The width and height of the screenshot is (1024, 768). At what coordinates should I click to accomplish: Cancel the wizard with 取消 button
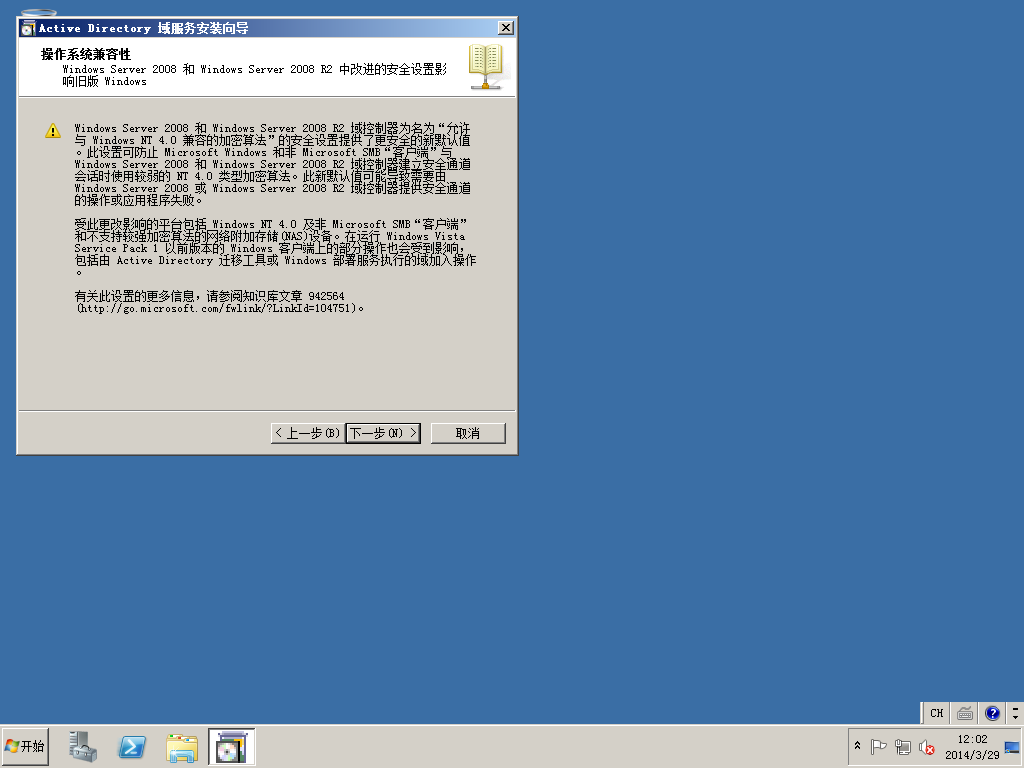pyautogui.click(x=468, y=433)
